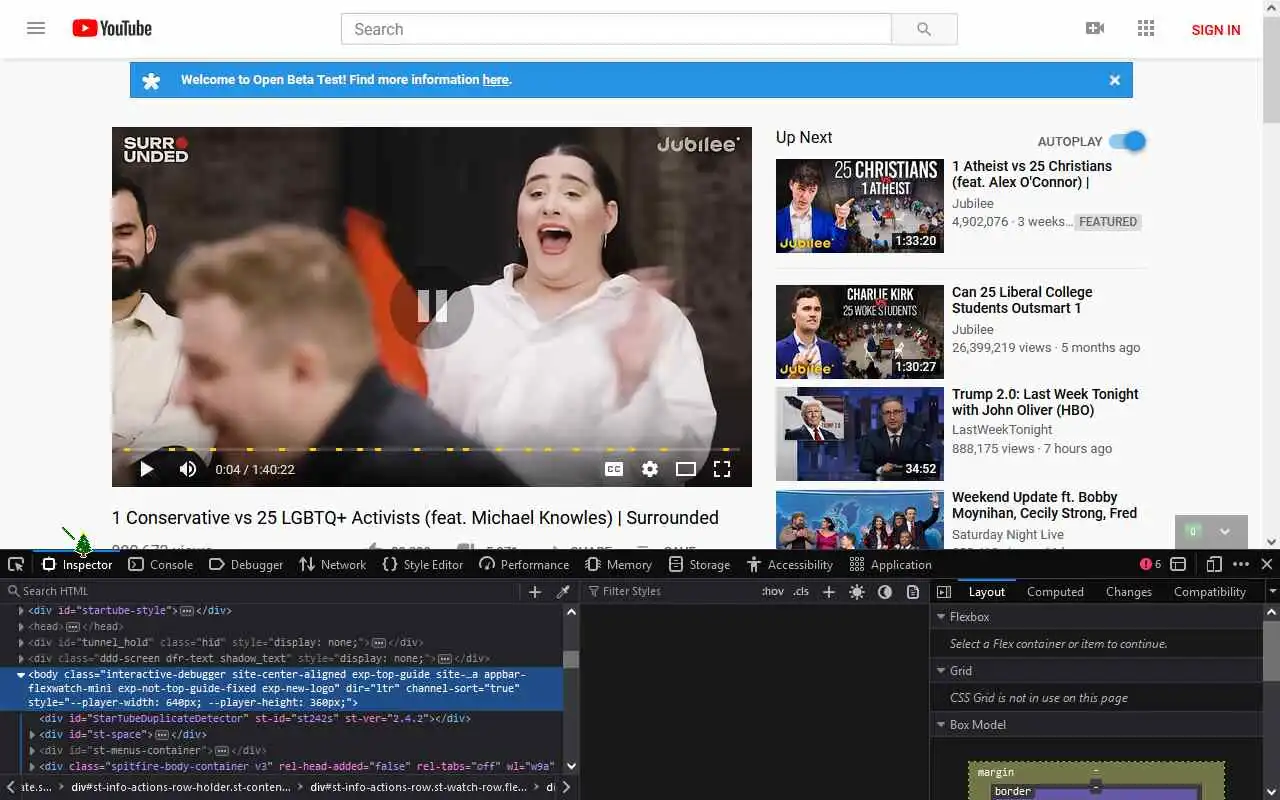Open the YouTube apps grid icon
Image resolution: width=1280 pixels, height=800 pixels.
1146,28
